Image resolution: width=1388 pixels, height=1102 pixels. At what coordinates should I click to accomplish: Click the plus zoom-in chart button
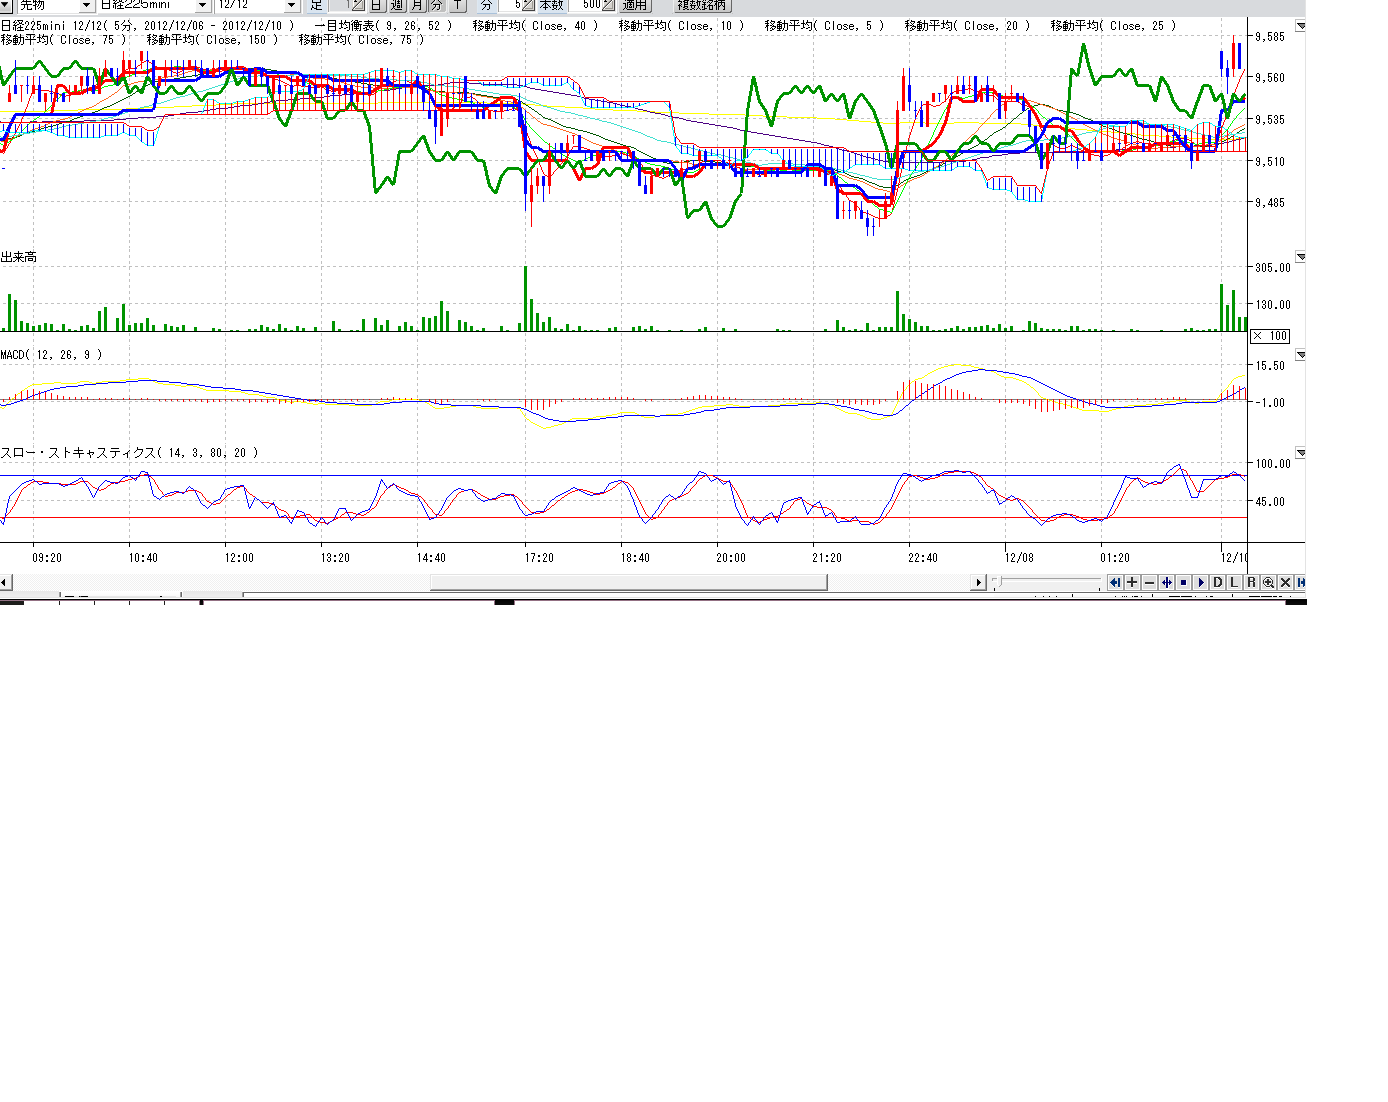pos(1132,583)
